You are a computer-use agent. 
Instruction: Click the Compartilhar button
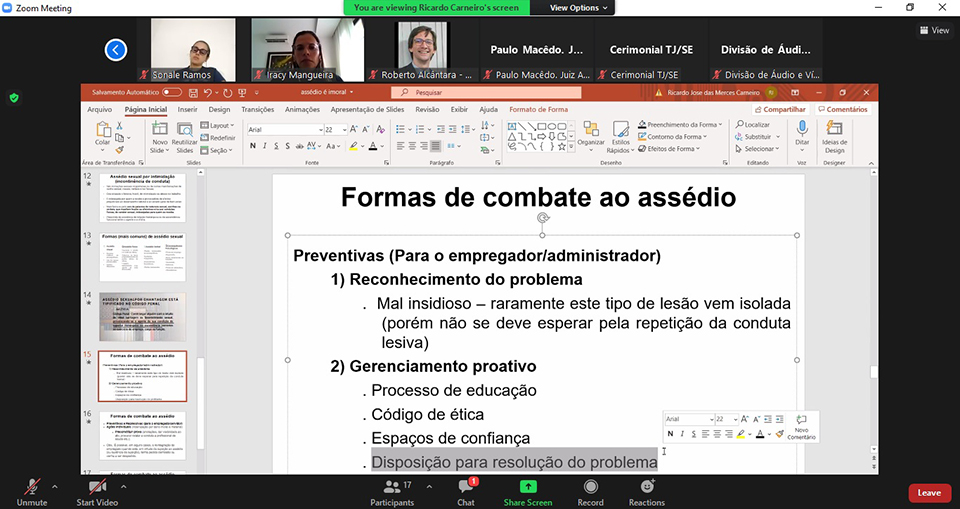pyautogui.click(x=780, y=109)
